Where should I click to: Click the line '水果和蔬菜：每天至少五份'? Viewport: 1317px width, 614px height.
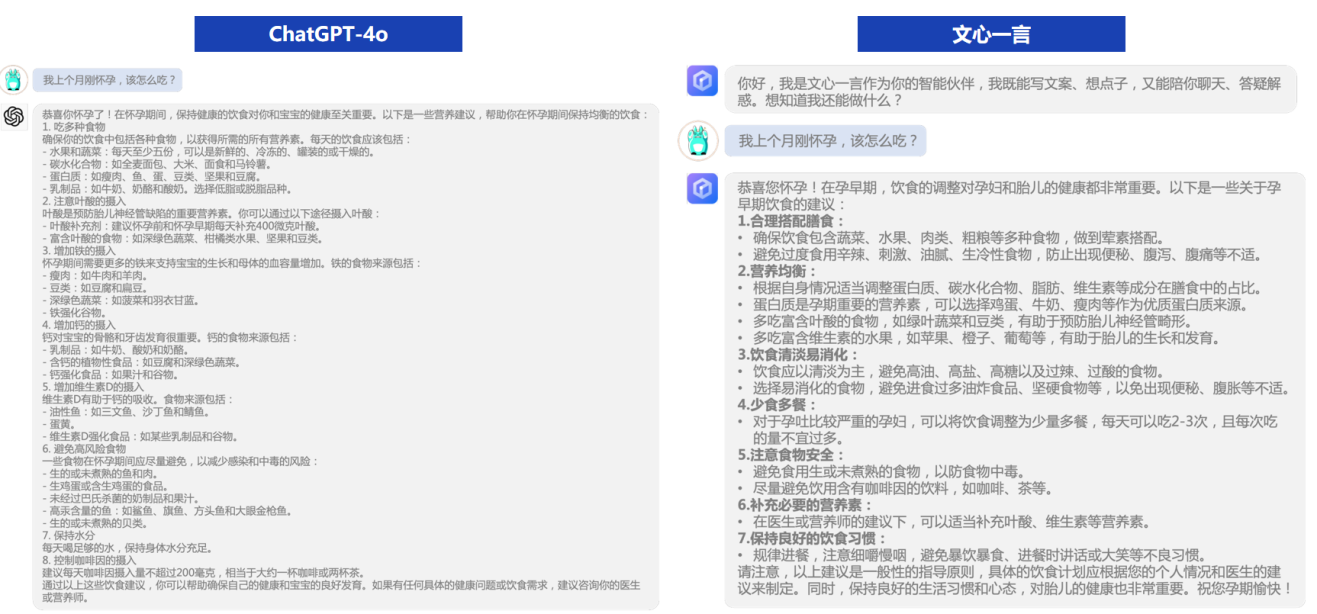click(x=209, y=152)
